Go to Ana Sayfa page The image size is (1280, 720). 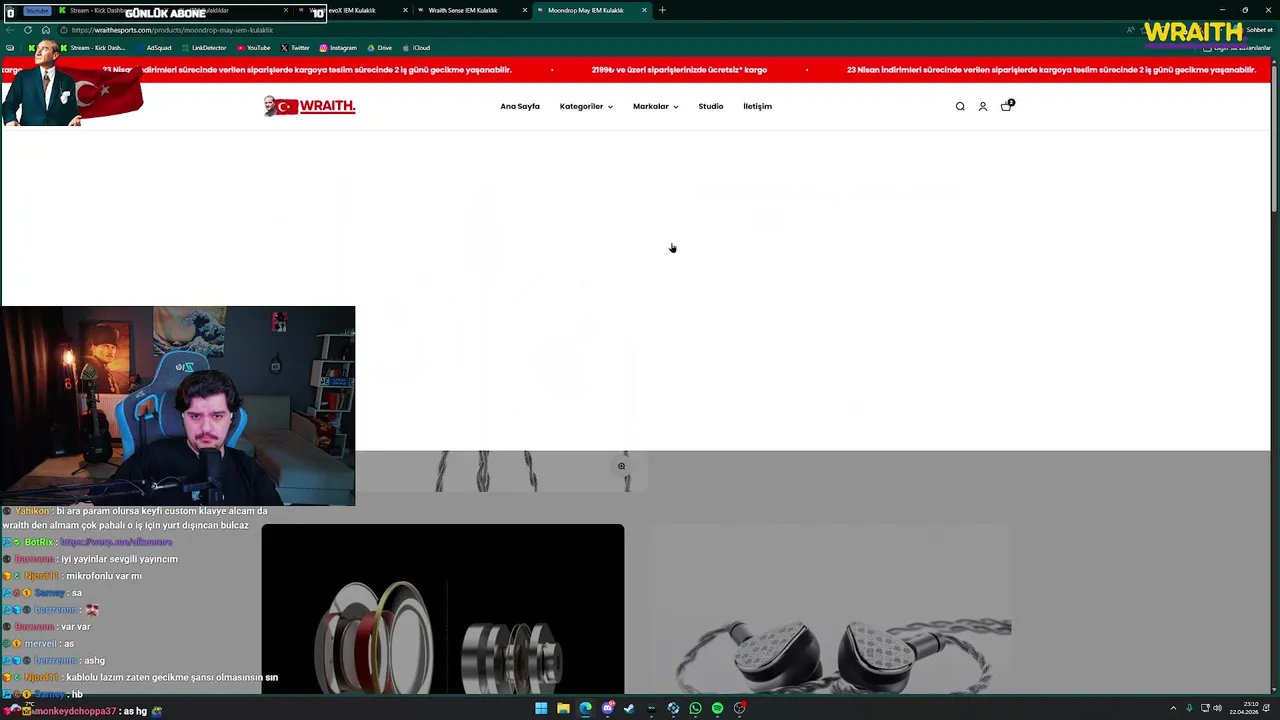click(x=520, y=106)
